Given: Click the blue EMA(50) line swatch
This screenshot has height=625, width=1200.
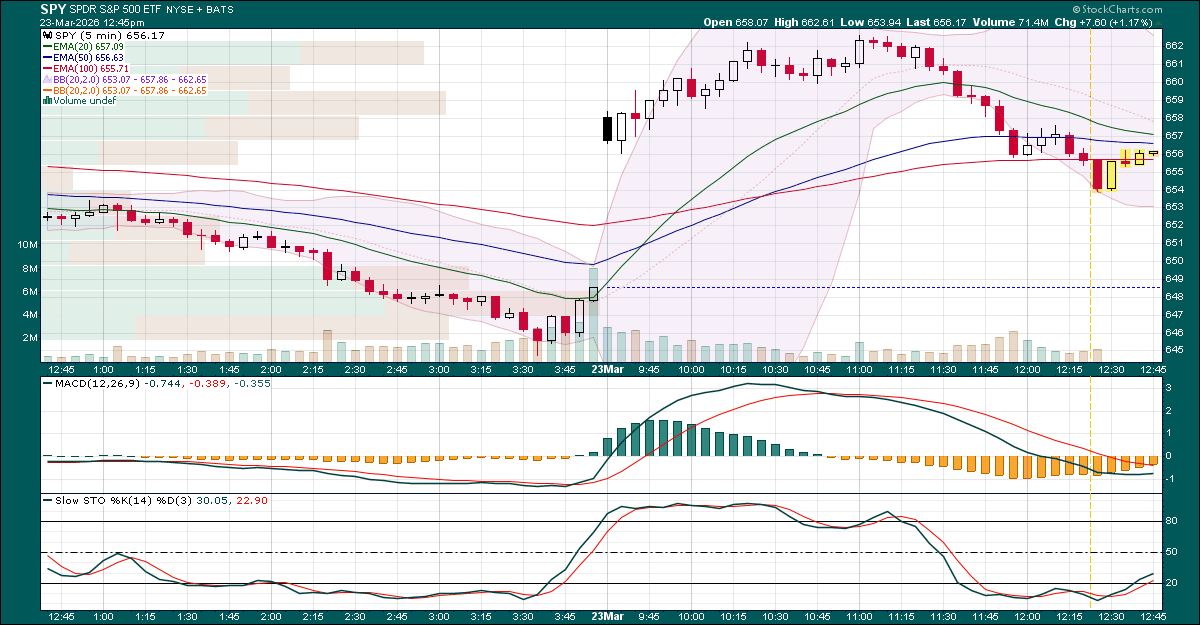Looking at the screenshot, I should (x=47, y=58).
